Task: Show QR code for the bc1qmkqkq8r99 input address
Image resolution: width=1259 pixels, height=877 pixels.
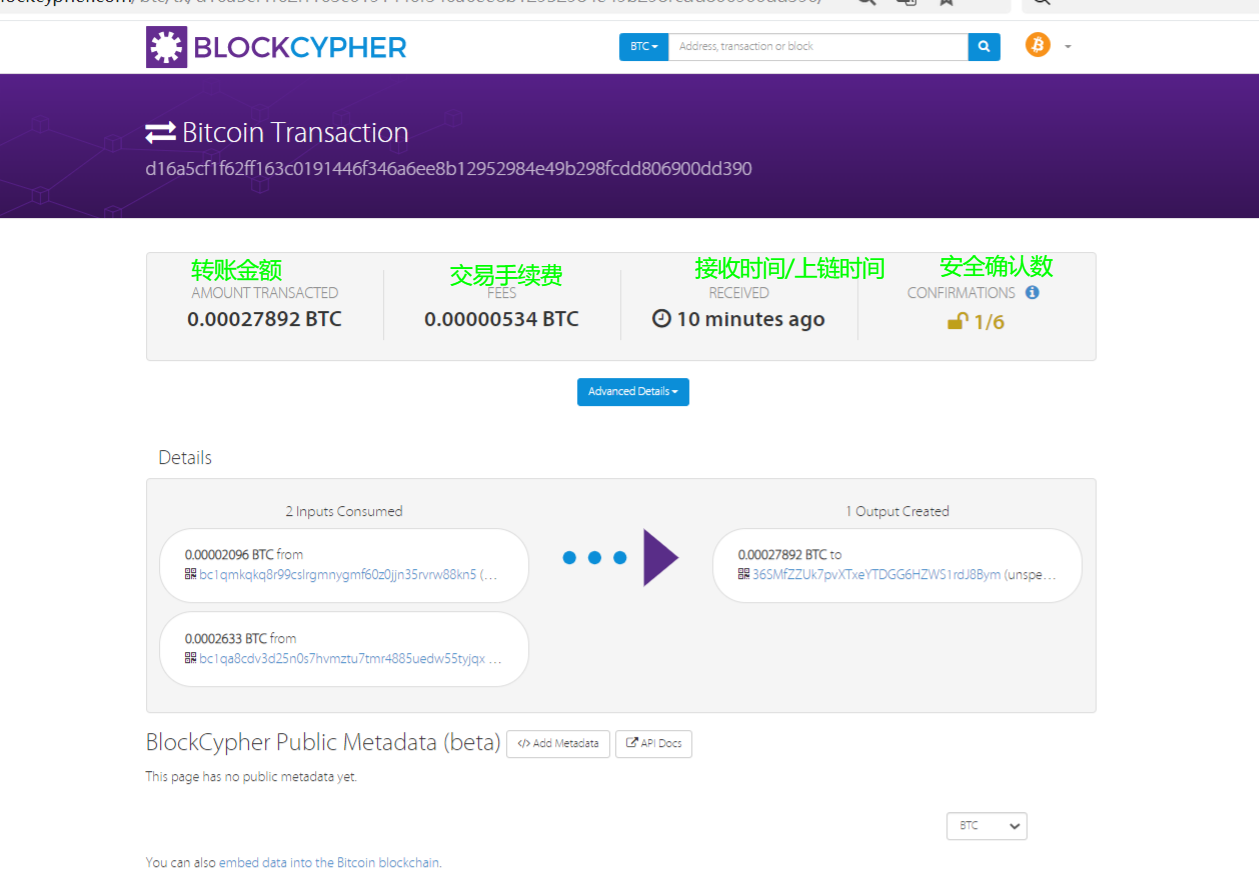Action: (190, 574)
